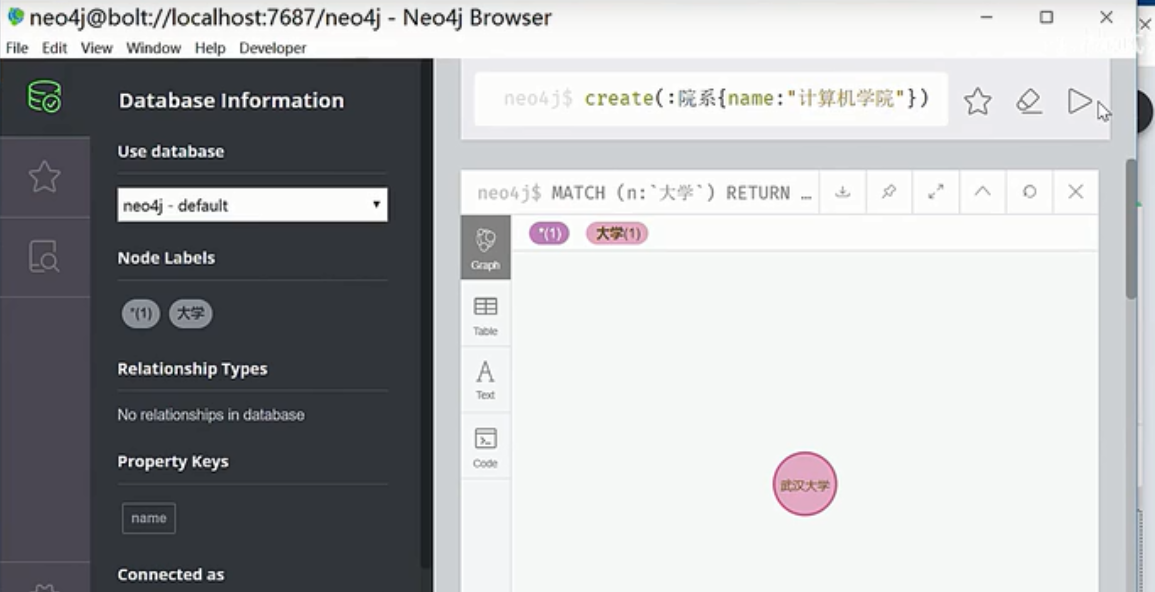The height and width of the screenshot is (592, 1155).
Task: Rerun the MATCH query with the refresh icon
Action: coord(1029,192)
